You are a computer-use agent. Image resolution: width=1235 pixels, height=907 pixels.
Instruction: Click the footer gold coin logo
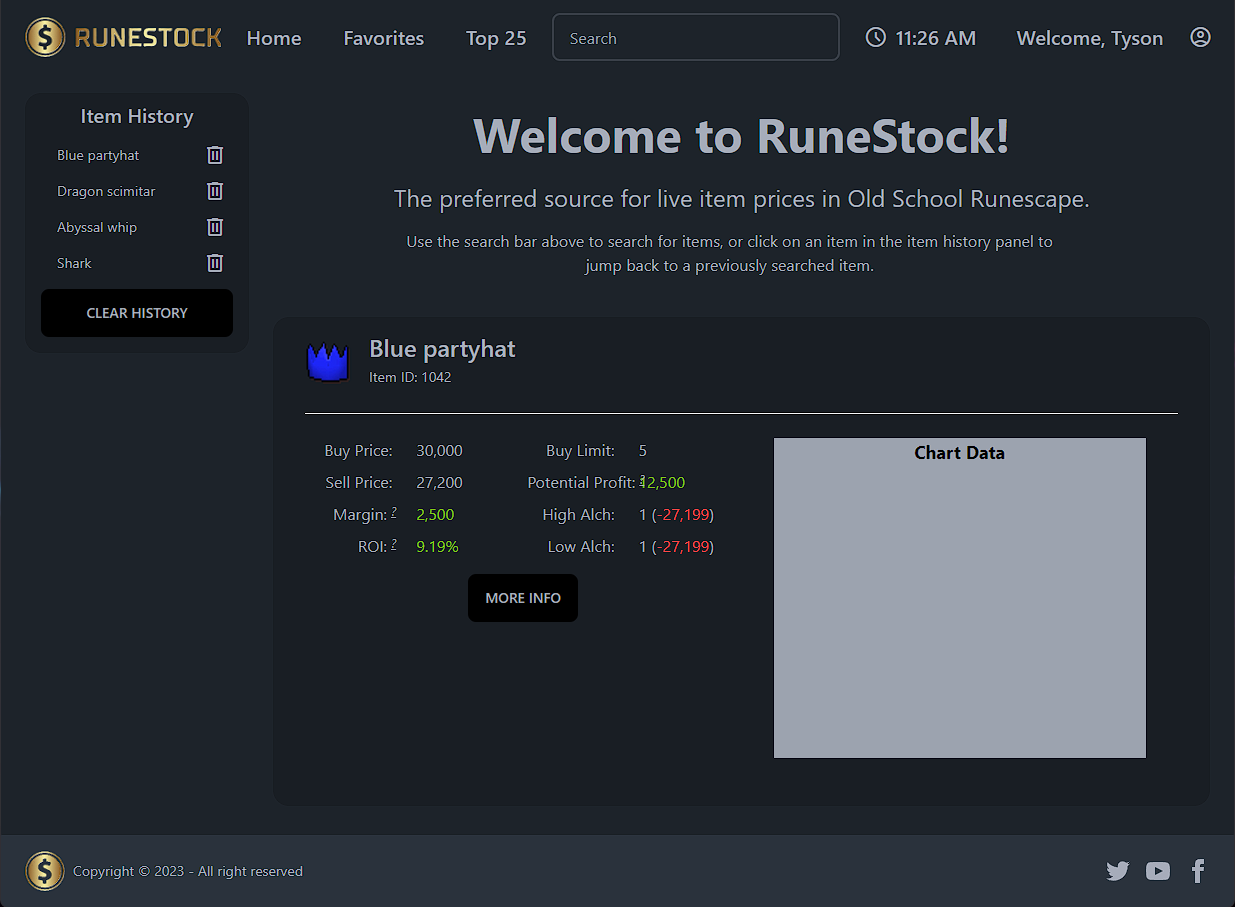45,871
